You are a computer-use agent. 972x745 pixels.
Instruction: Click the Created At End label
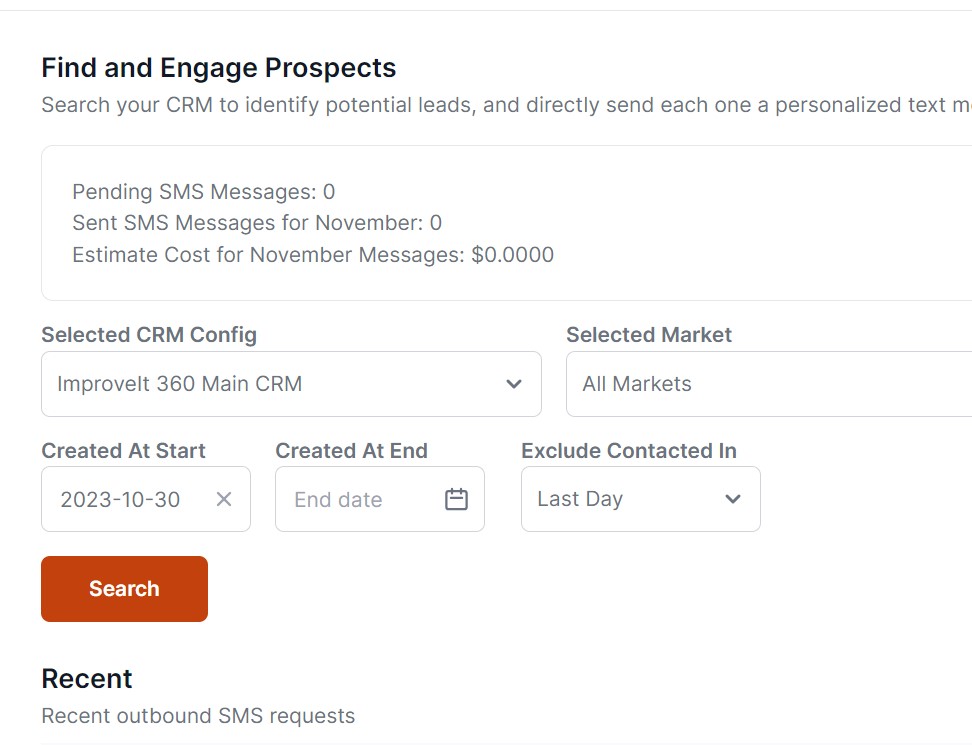(351, 451)
